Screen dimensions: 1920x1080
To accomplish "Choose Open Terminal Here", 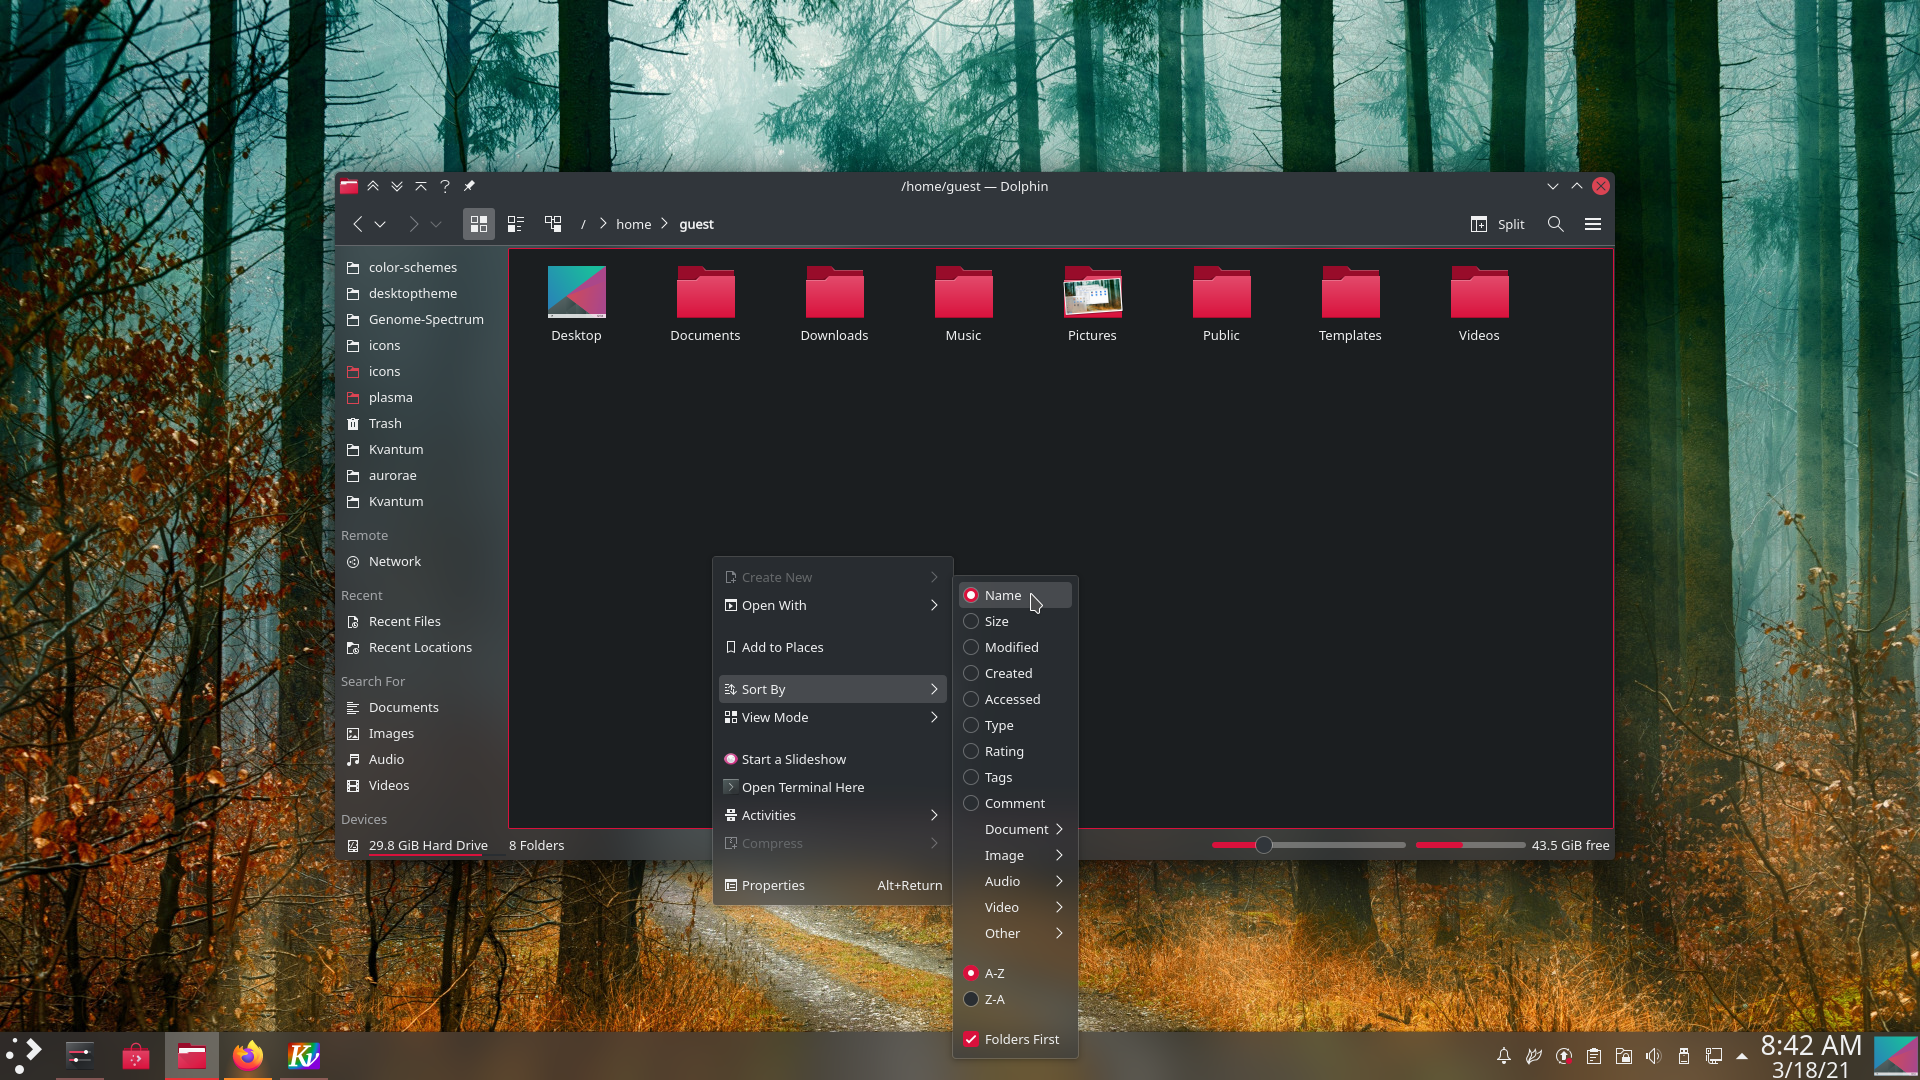I will point(832,787).
